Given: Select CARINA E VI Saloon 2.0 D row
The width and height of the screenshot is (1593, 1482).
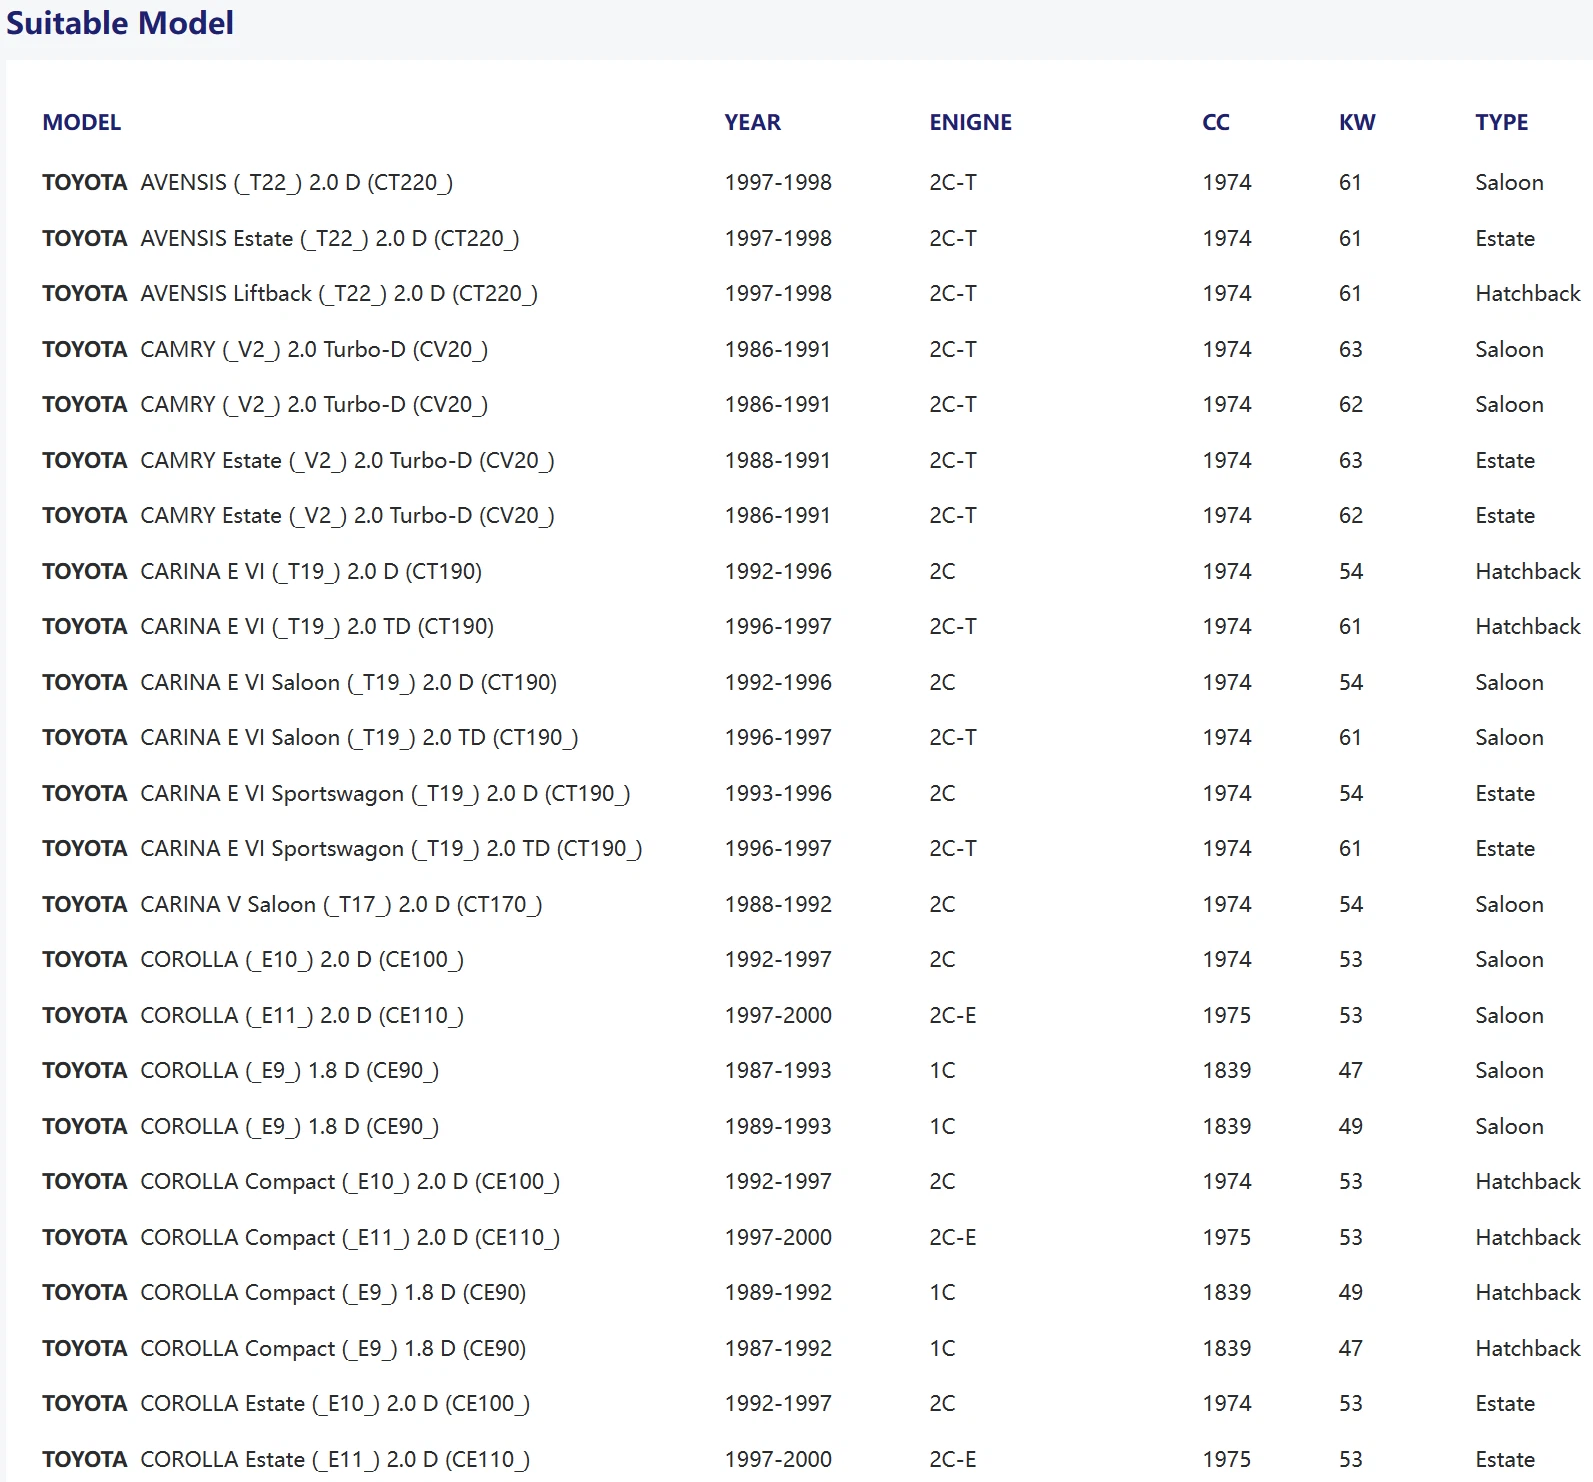Looking at the screenshot, I should [811, 682].
